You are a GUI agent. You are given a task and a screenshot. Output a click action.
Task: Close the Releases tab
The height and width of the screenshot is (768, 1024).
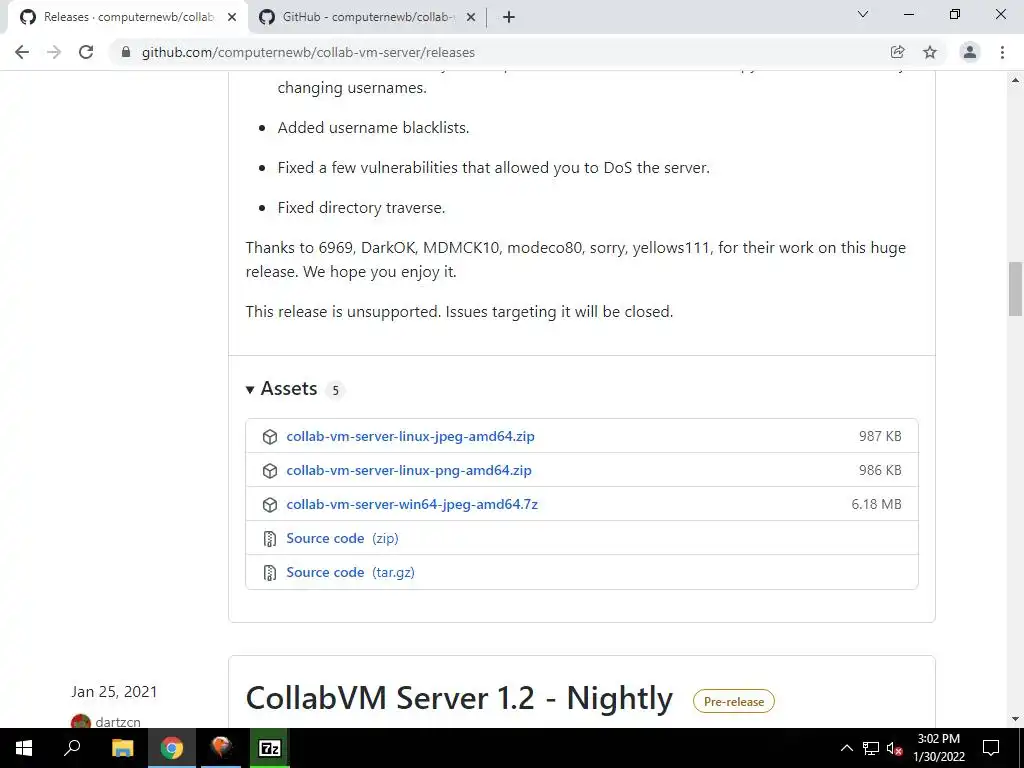click(x=232, y=17)
